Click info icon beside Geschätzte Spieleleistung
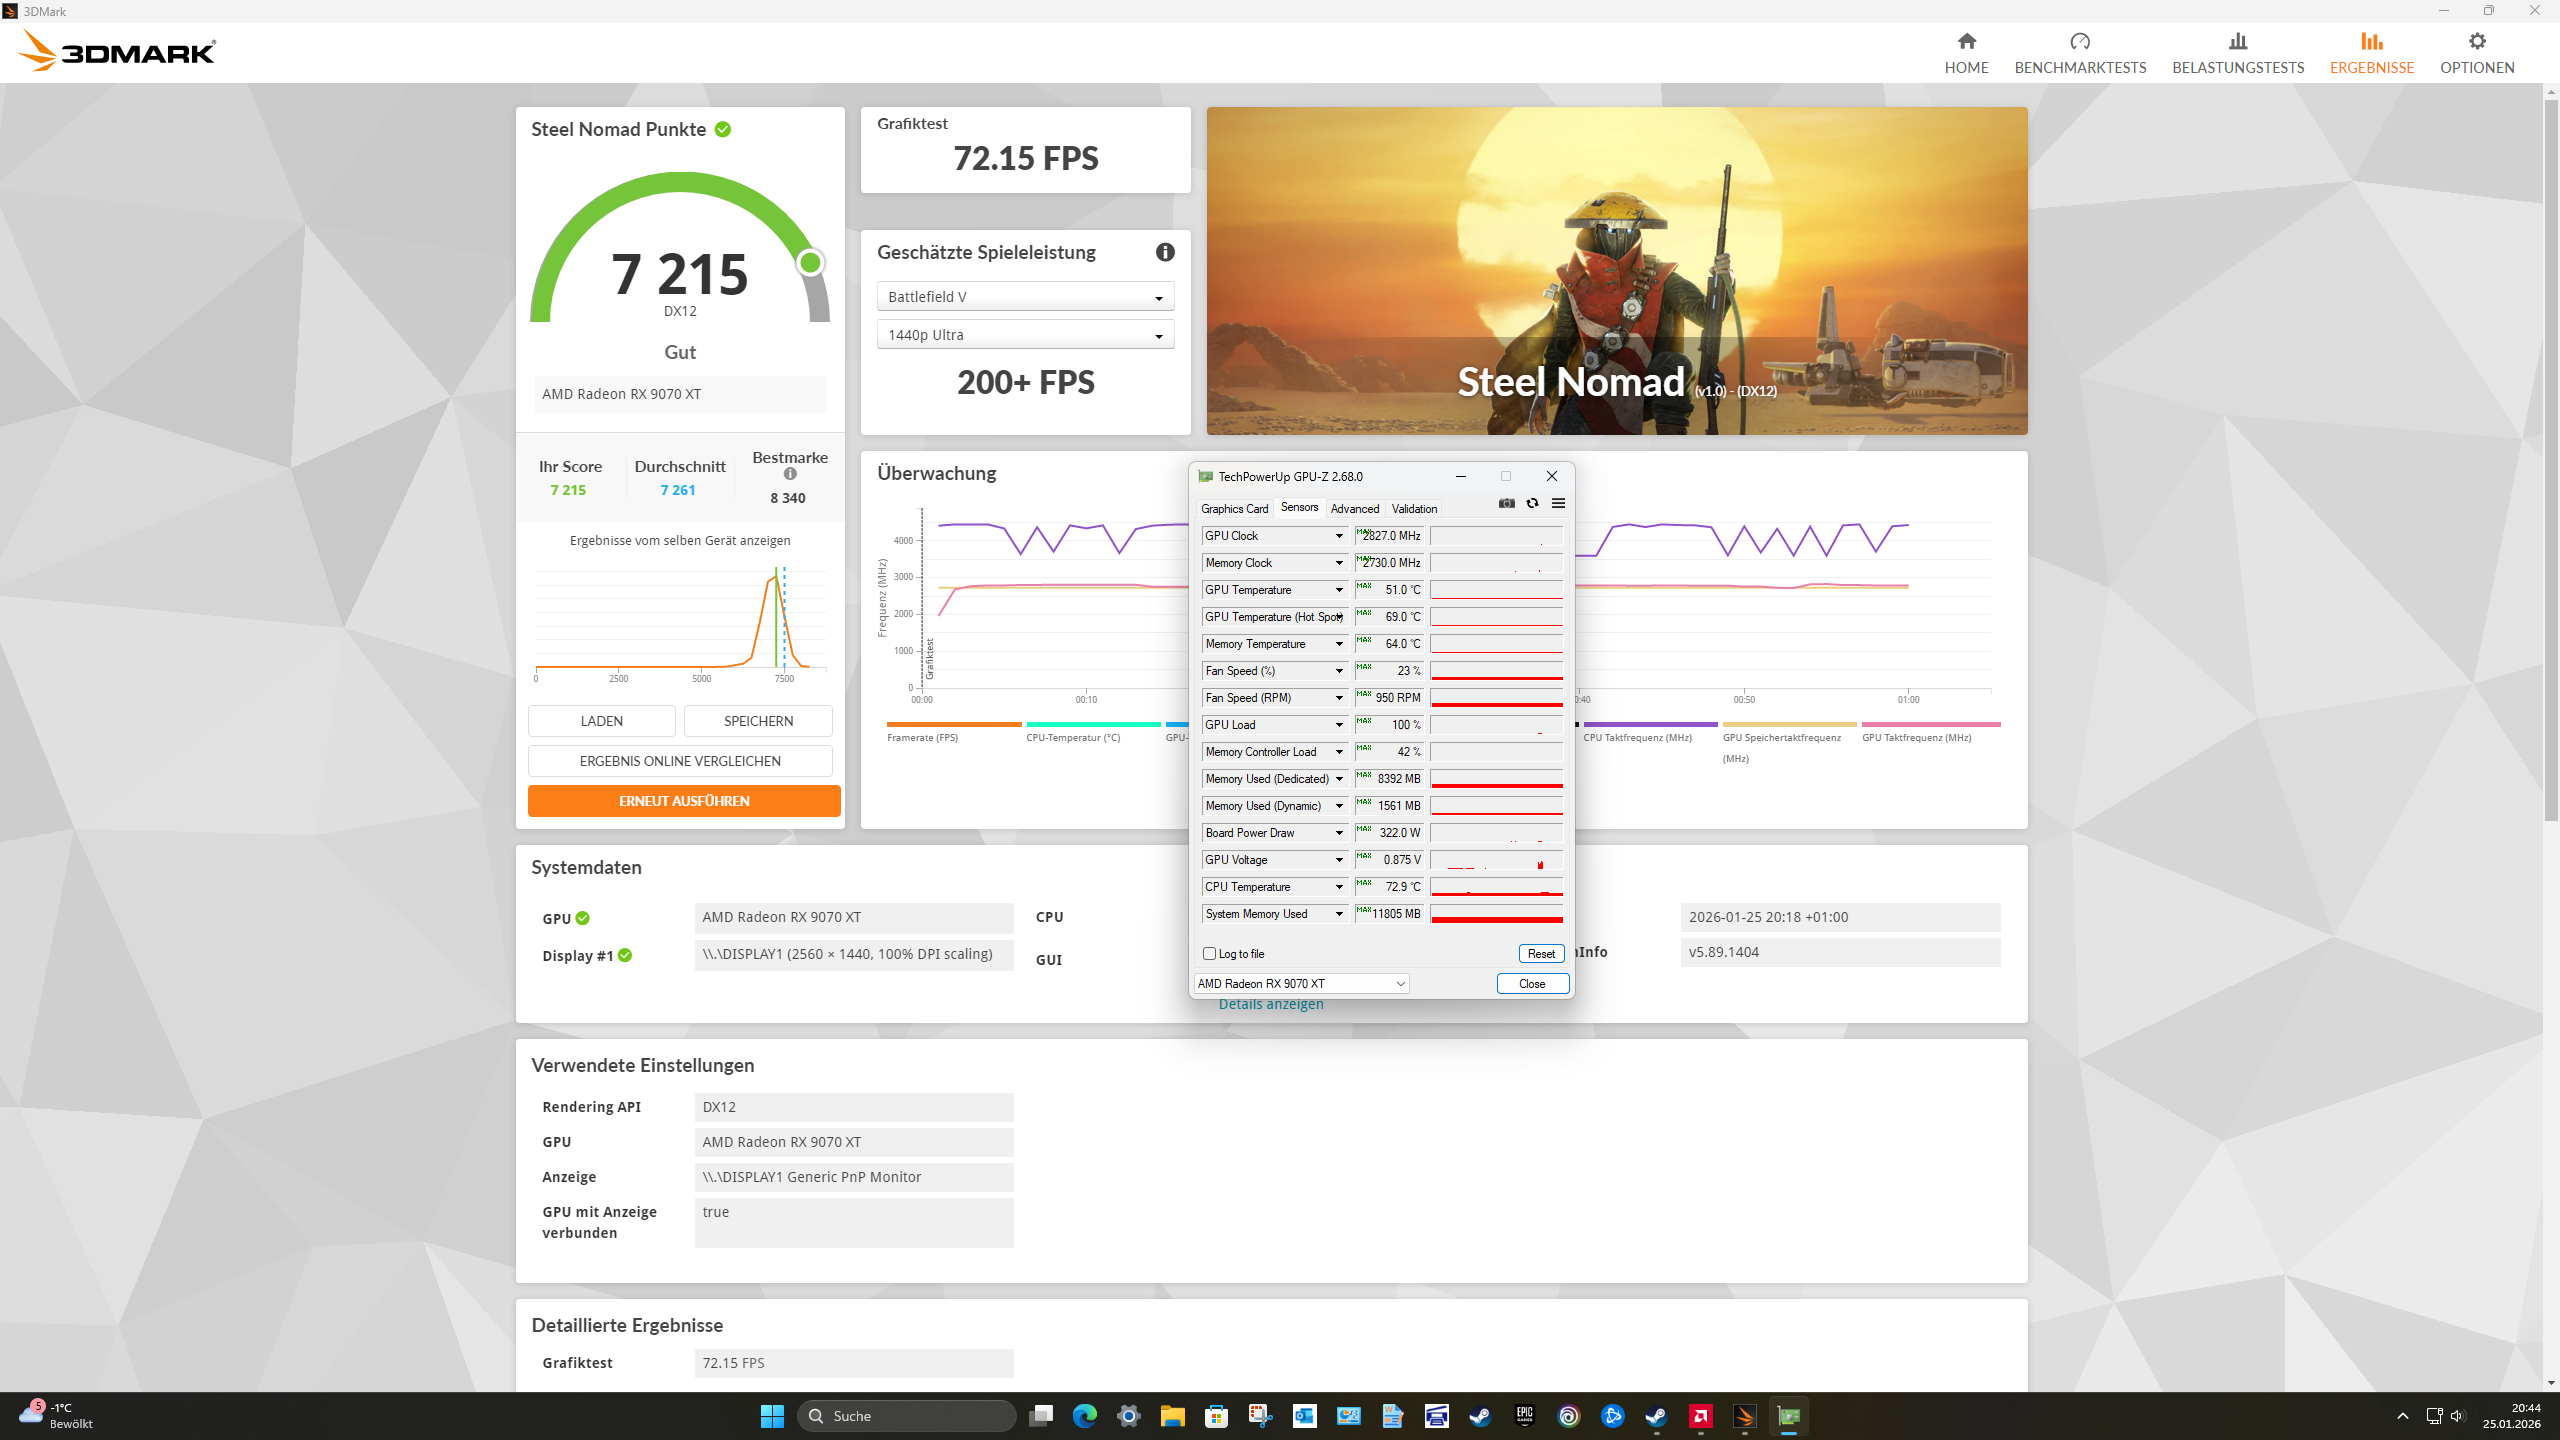The image size is (2560, 1440). (1165, 252)
